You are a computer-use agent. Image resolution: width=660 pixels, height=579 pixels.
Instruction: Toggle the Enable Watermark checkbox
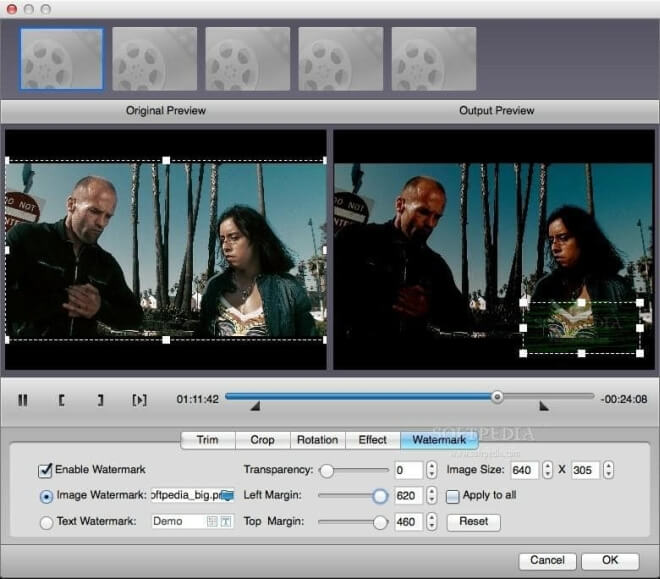pos(45,470)
